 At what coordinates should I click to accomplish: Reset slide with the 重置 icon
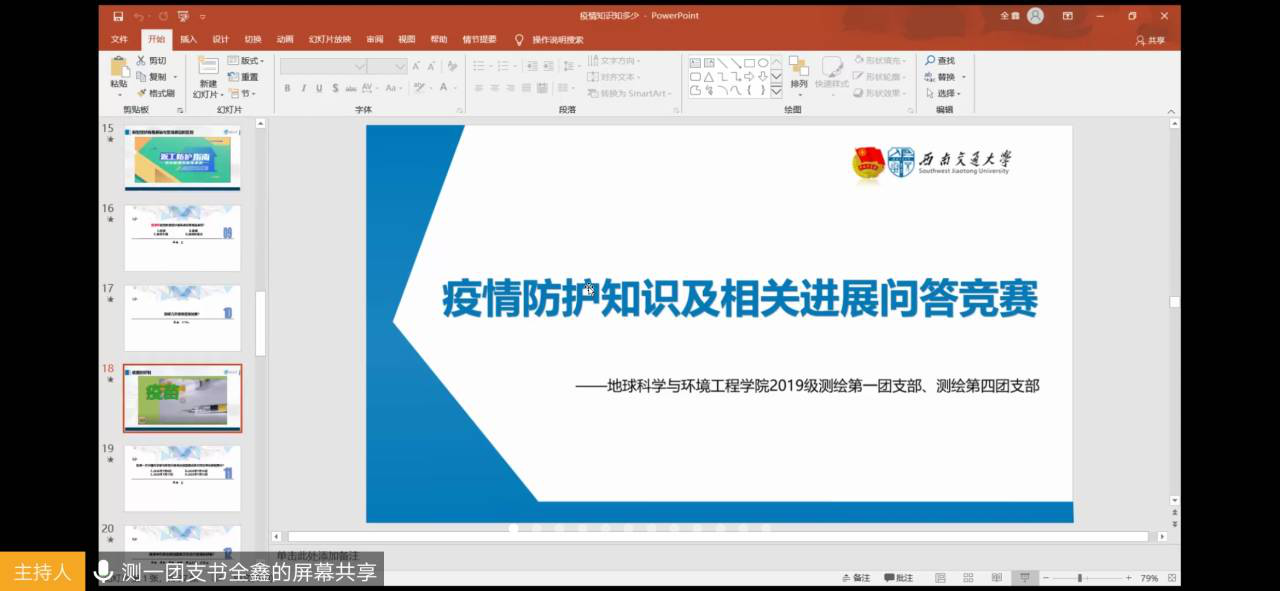(234, 77)
